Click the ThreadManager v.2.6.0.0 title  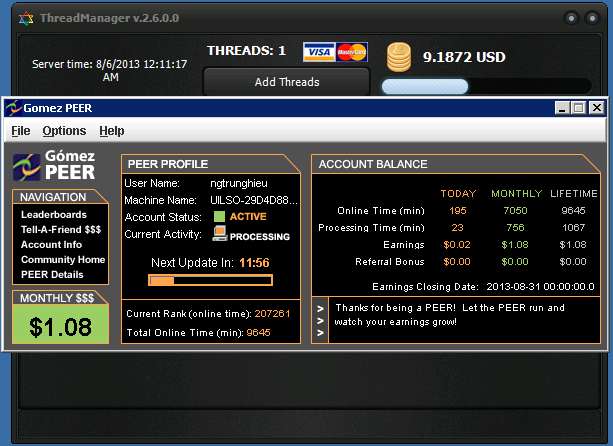[109, 18]
